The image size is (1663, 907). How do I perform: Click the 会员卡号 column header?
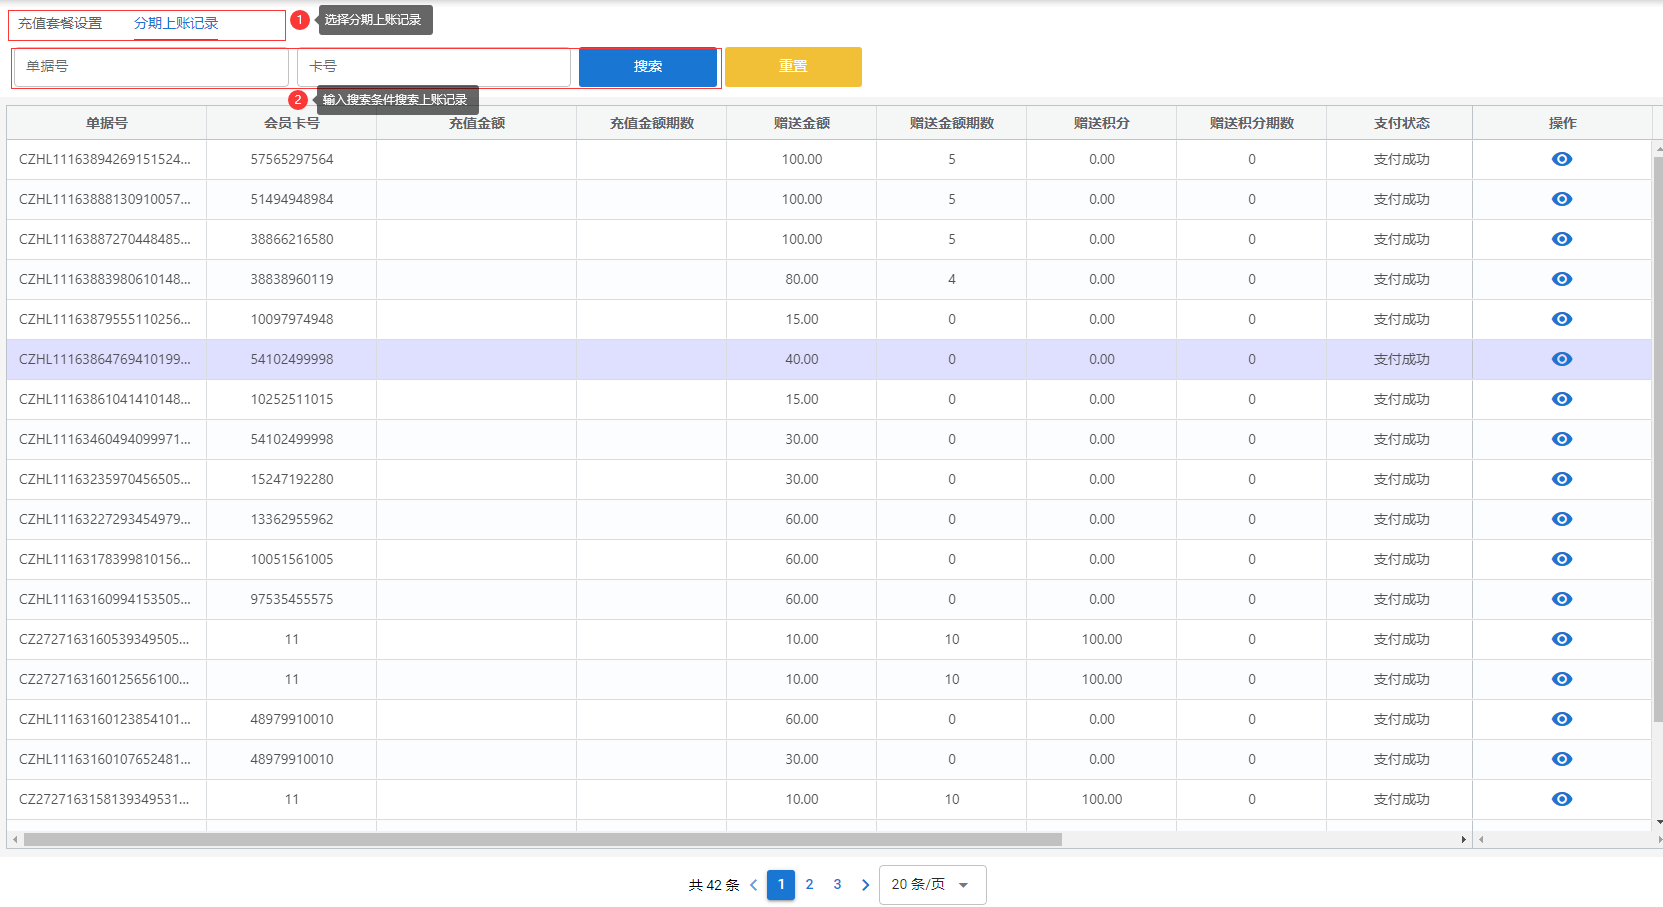[x=292, y=123]
